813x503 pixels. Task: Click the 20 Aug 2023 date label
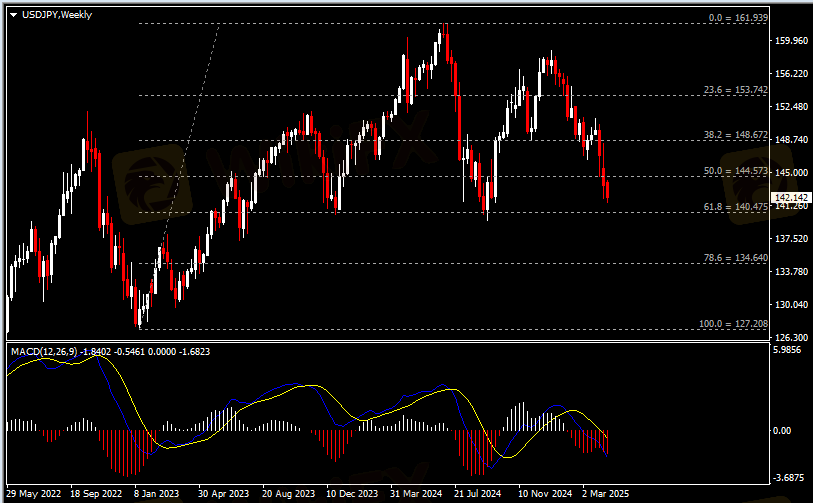pyautogui.click(x=288, y=494)
